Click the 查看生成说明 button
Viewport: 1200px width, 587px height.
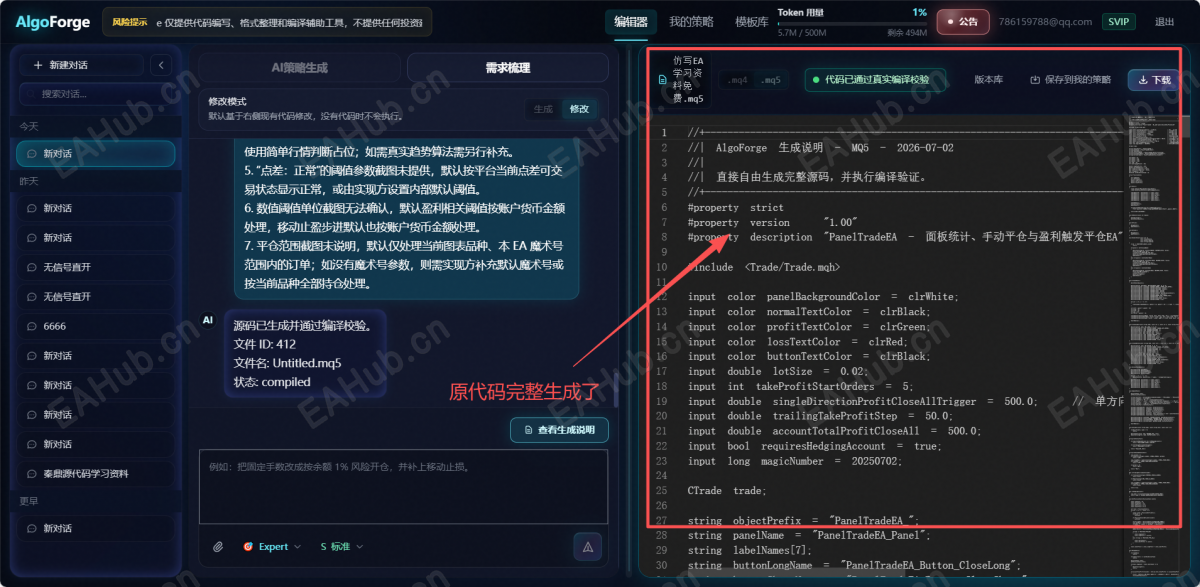click(559, 430)
